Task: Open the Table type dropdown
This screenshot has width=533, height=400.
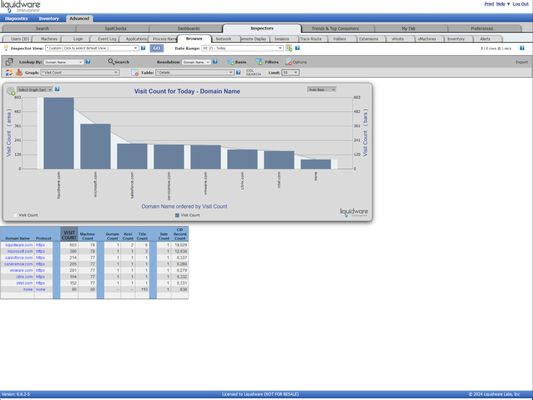Action: [x=195, y=72]
